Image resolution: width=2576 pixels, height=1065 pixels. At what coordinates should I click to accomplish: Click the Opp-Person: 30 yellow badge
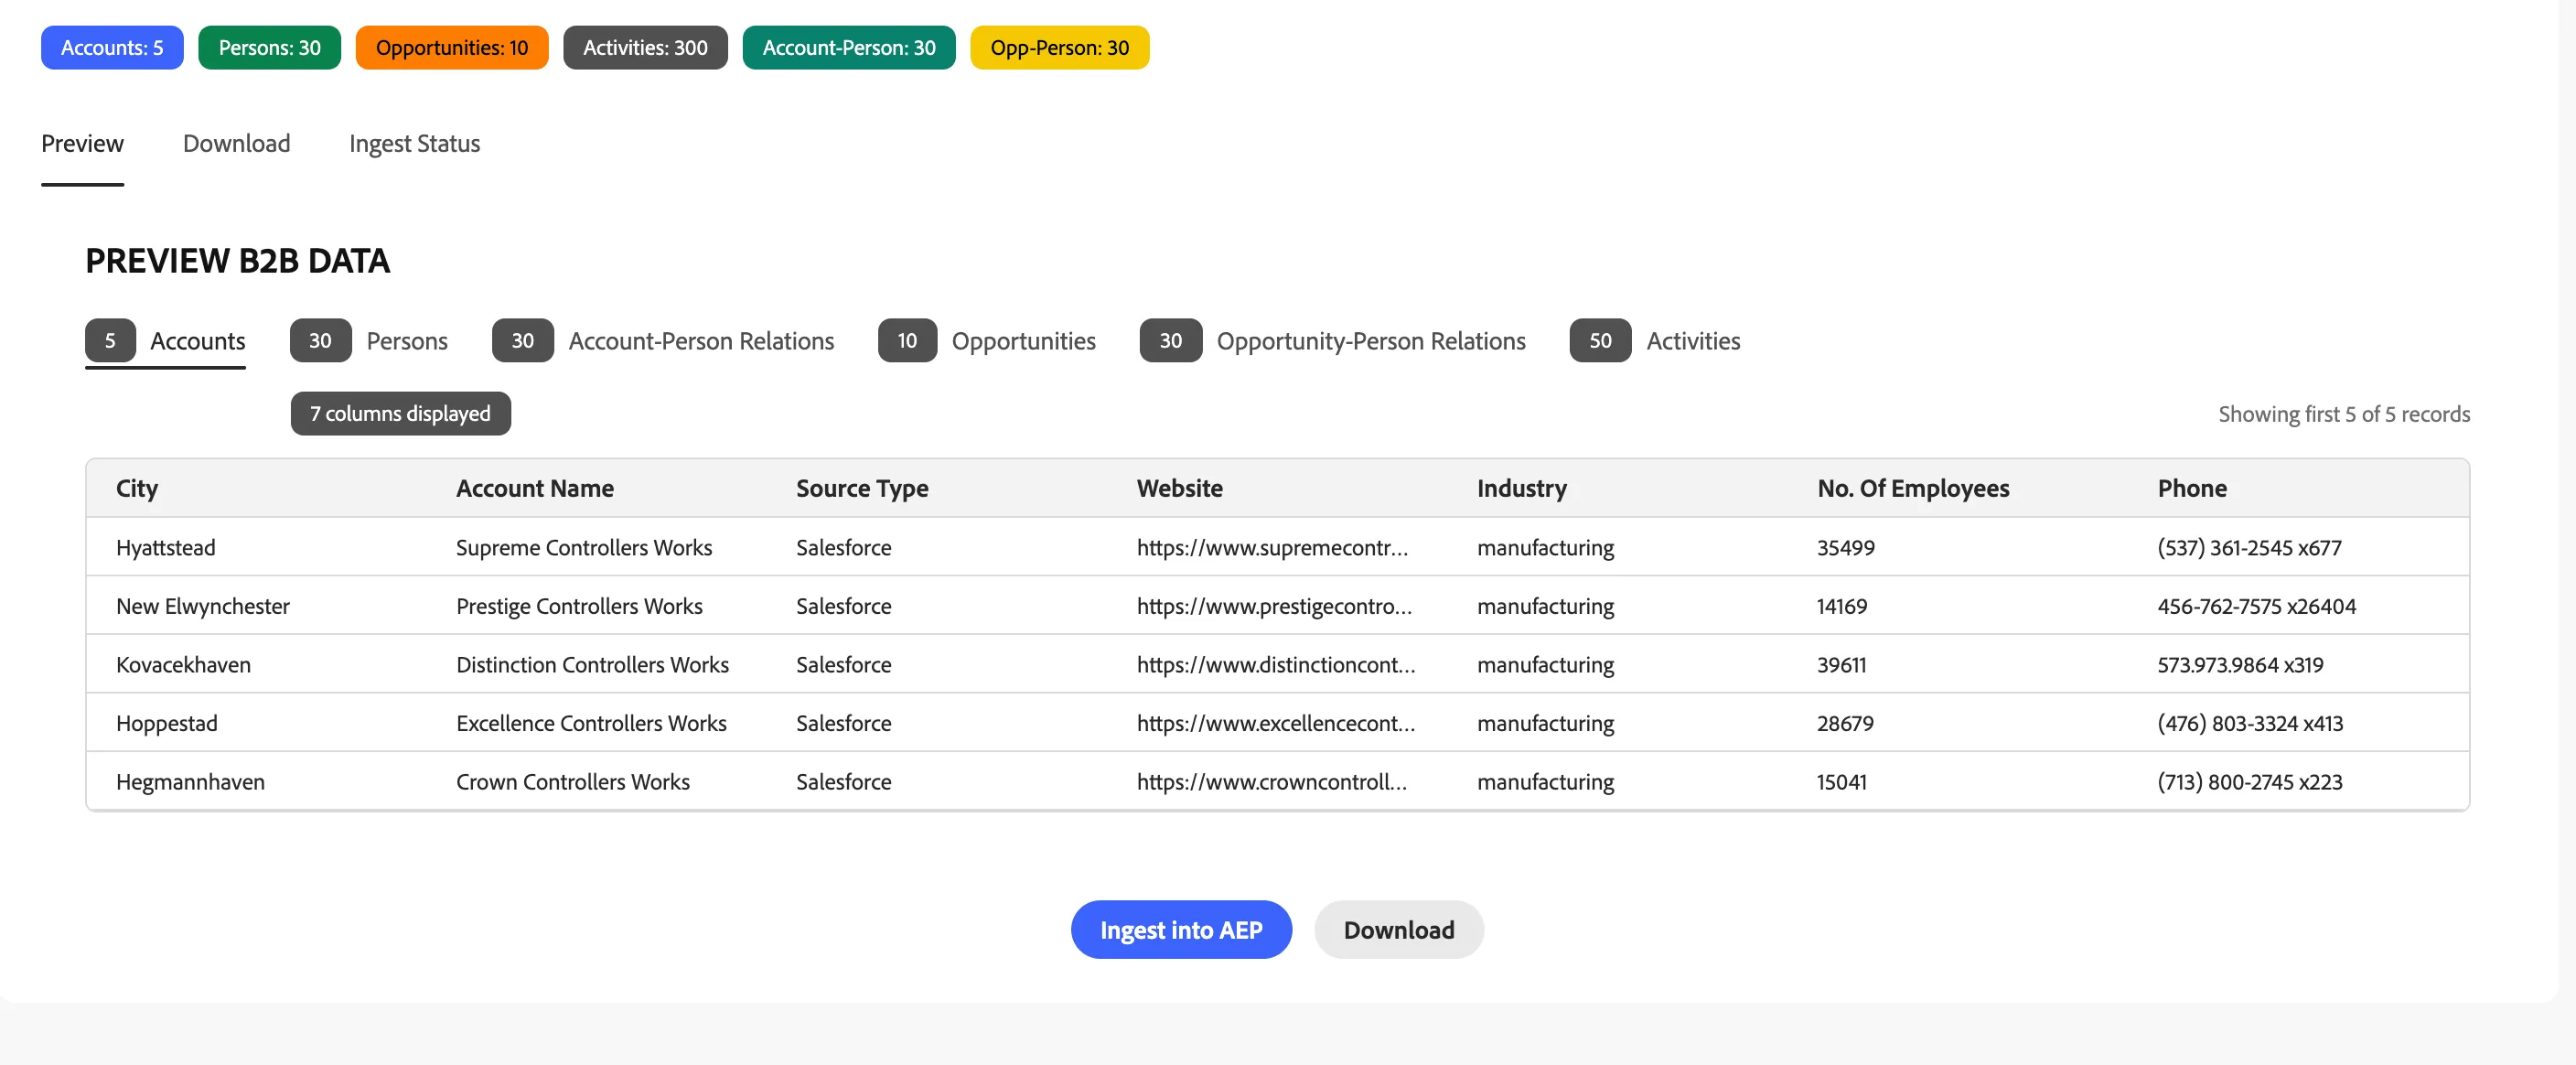click(1060, 48)
